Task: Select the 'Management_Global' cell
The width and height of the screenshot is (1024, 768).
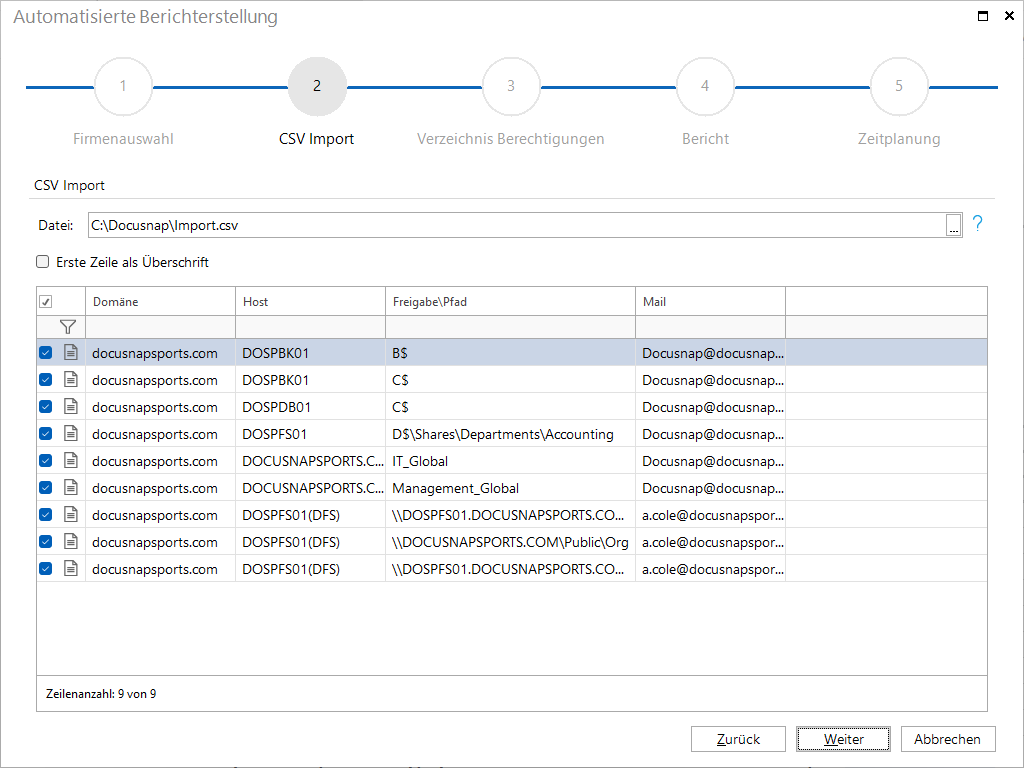Action: coord(510,487)
